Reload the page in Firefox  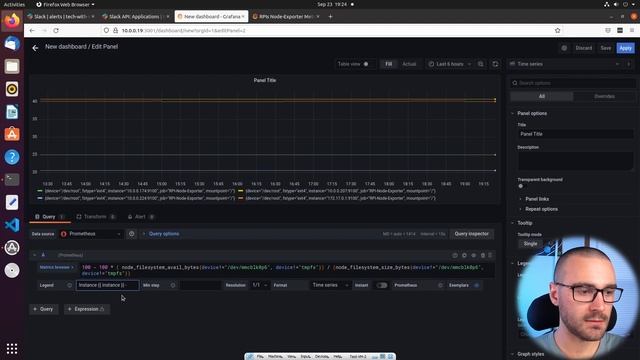[56, 31]
